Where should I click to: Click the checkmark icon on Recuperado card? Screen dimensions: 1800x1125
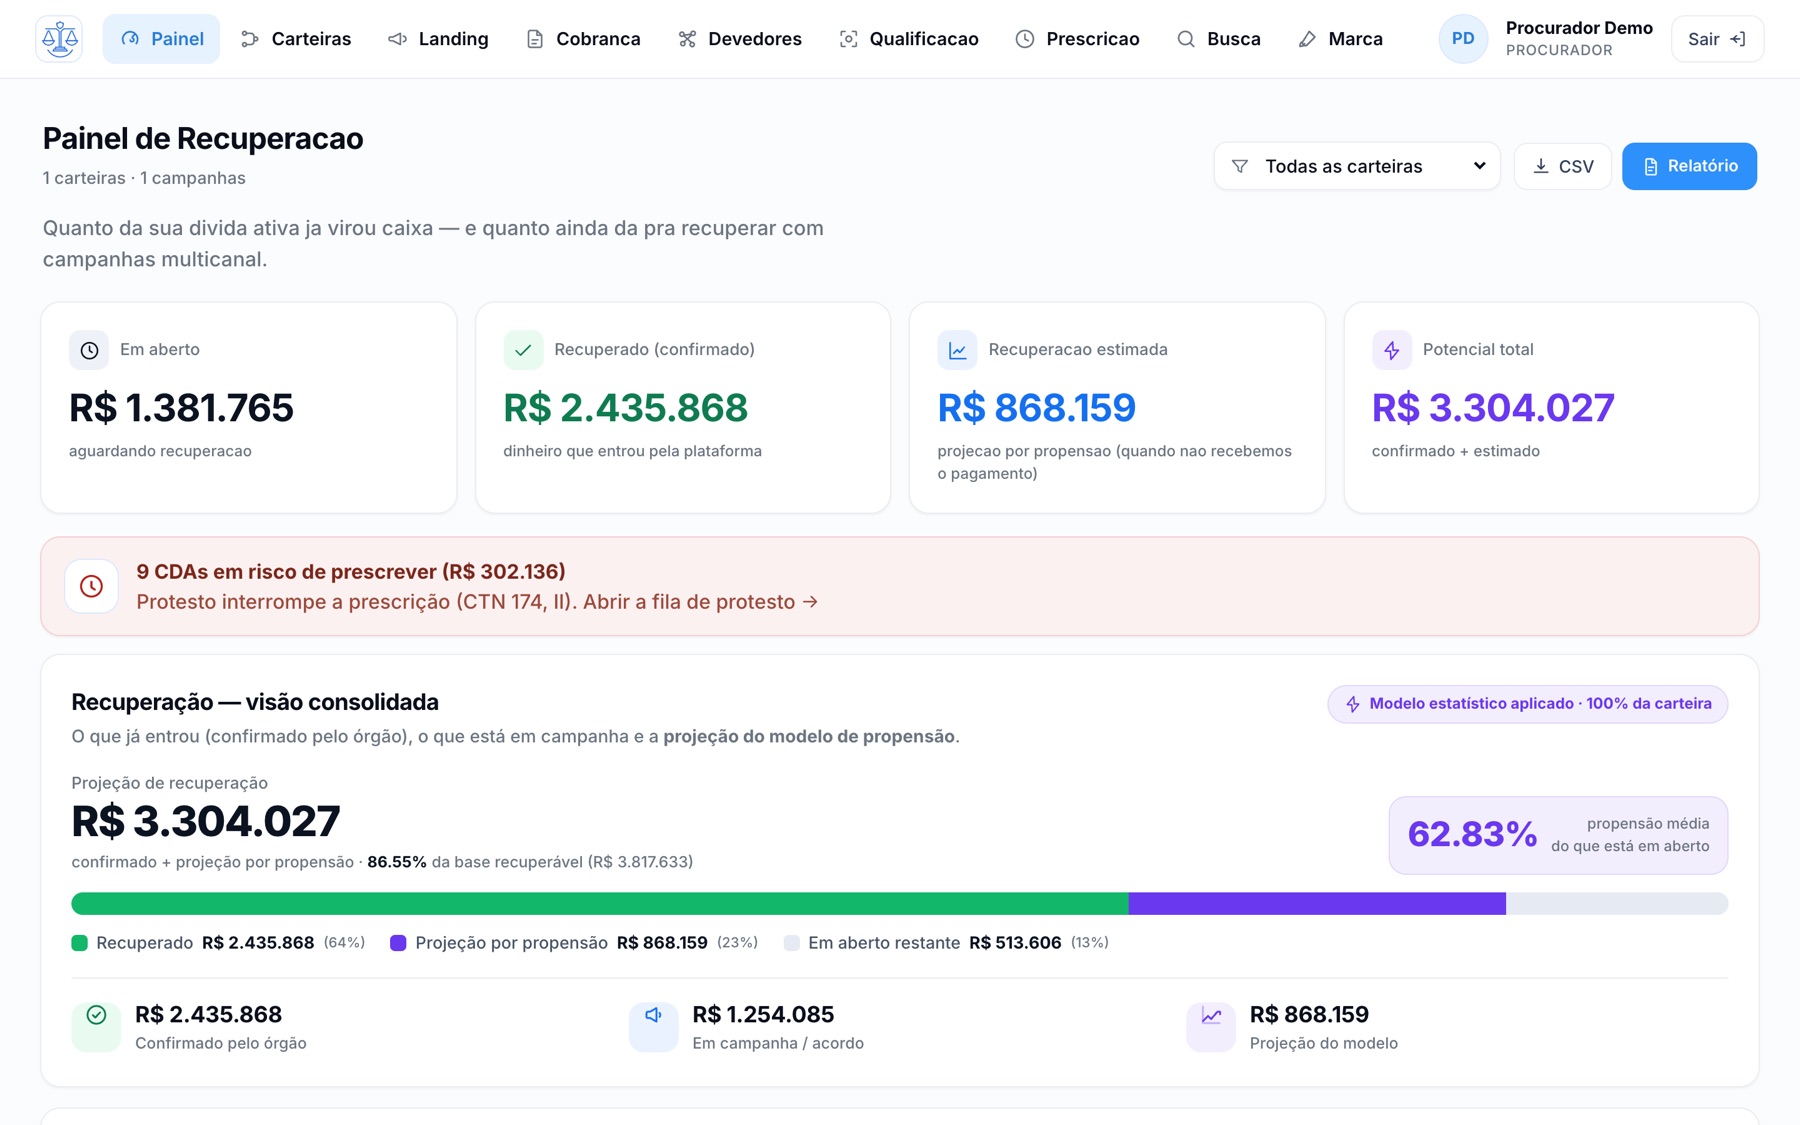pos(523,350)
